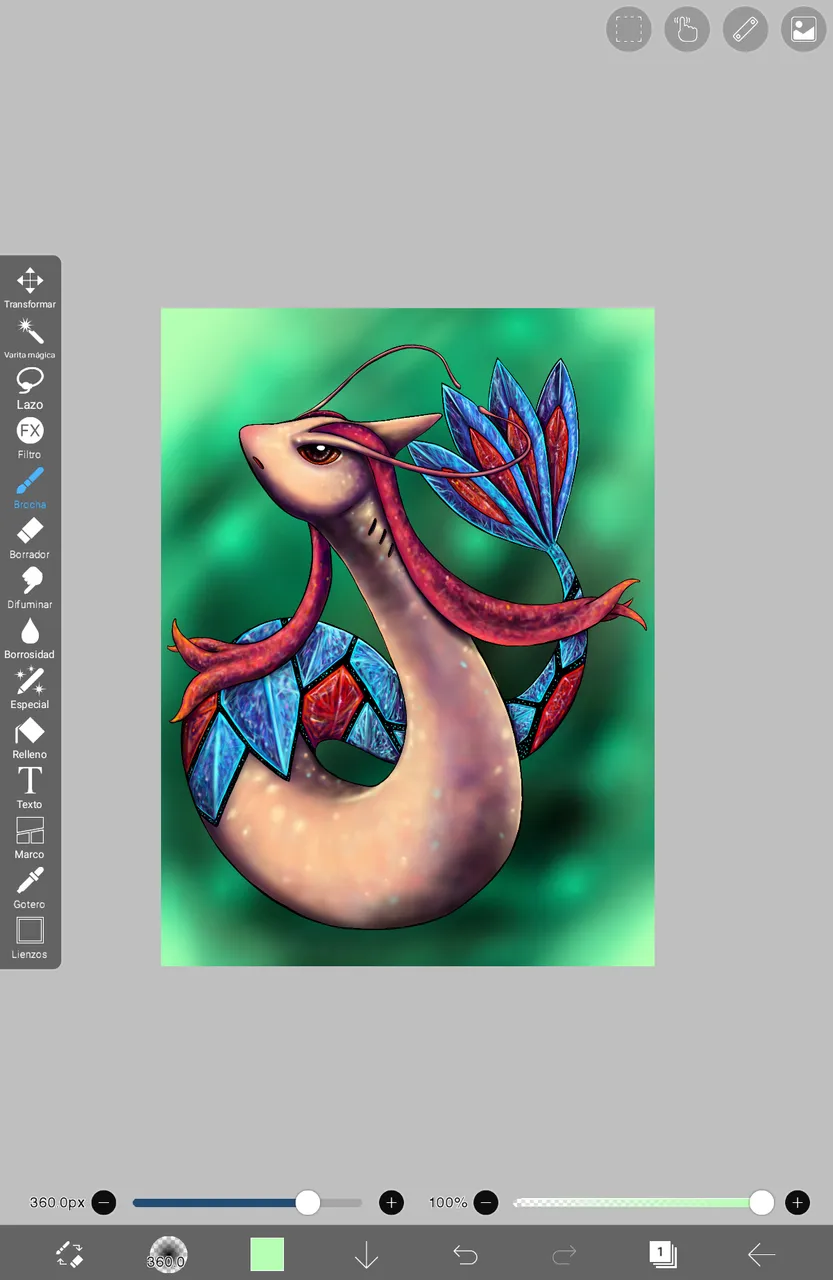Open the Lienzos canvas tool

[x=30, y=938]
